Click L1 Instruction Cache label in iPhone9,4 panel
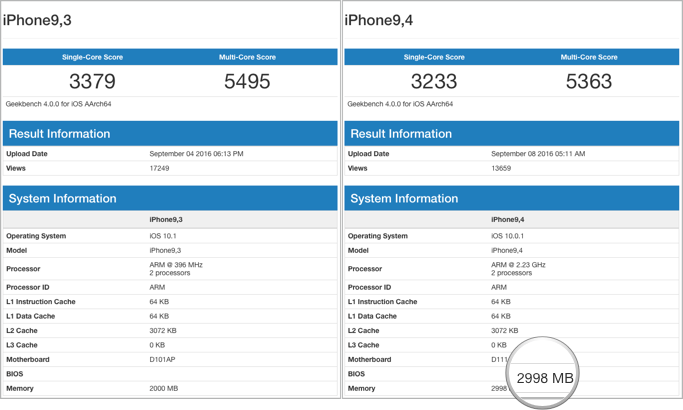This screenshot has width=683, height=410. point(382,302)
